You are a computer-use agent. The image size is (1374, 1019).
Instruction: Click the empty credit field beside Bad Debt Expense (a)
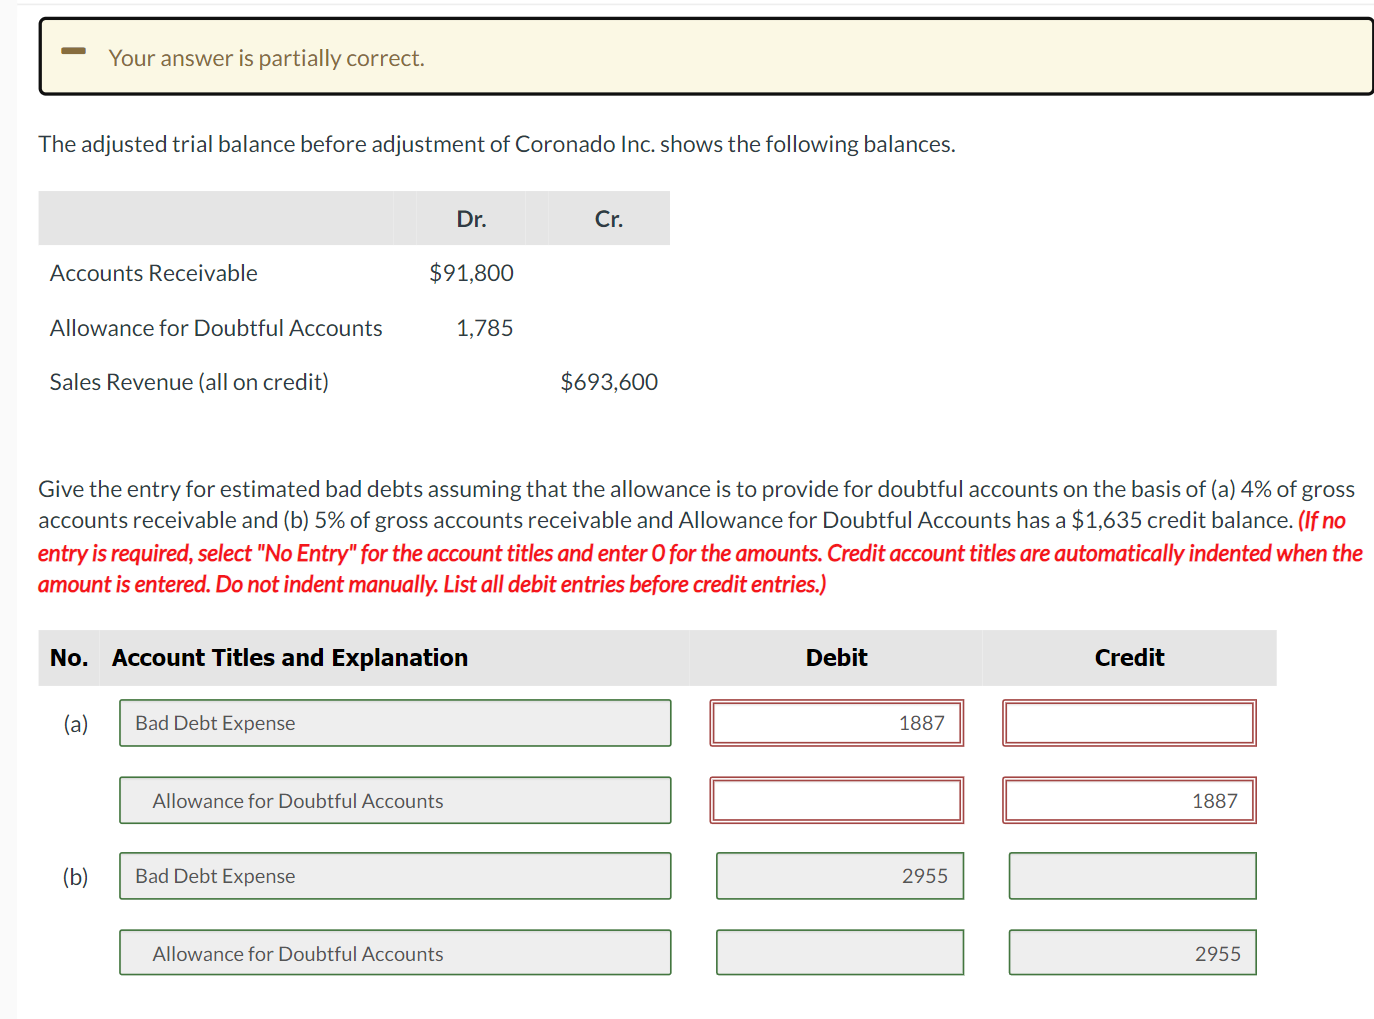1129,722
